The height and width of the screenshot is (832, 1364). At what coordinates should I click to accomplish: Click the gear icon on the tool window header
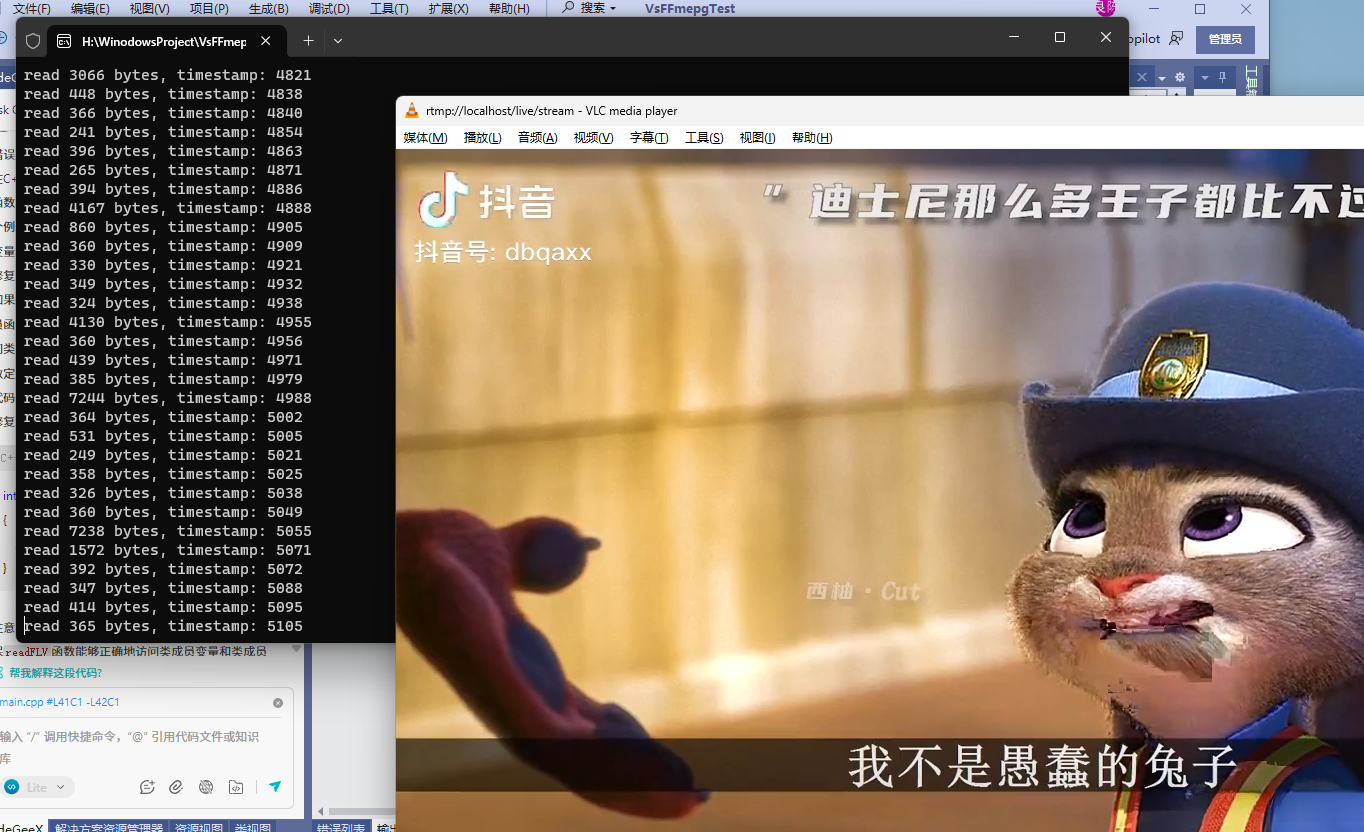(x=1180, y=77)
